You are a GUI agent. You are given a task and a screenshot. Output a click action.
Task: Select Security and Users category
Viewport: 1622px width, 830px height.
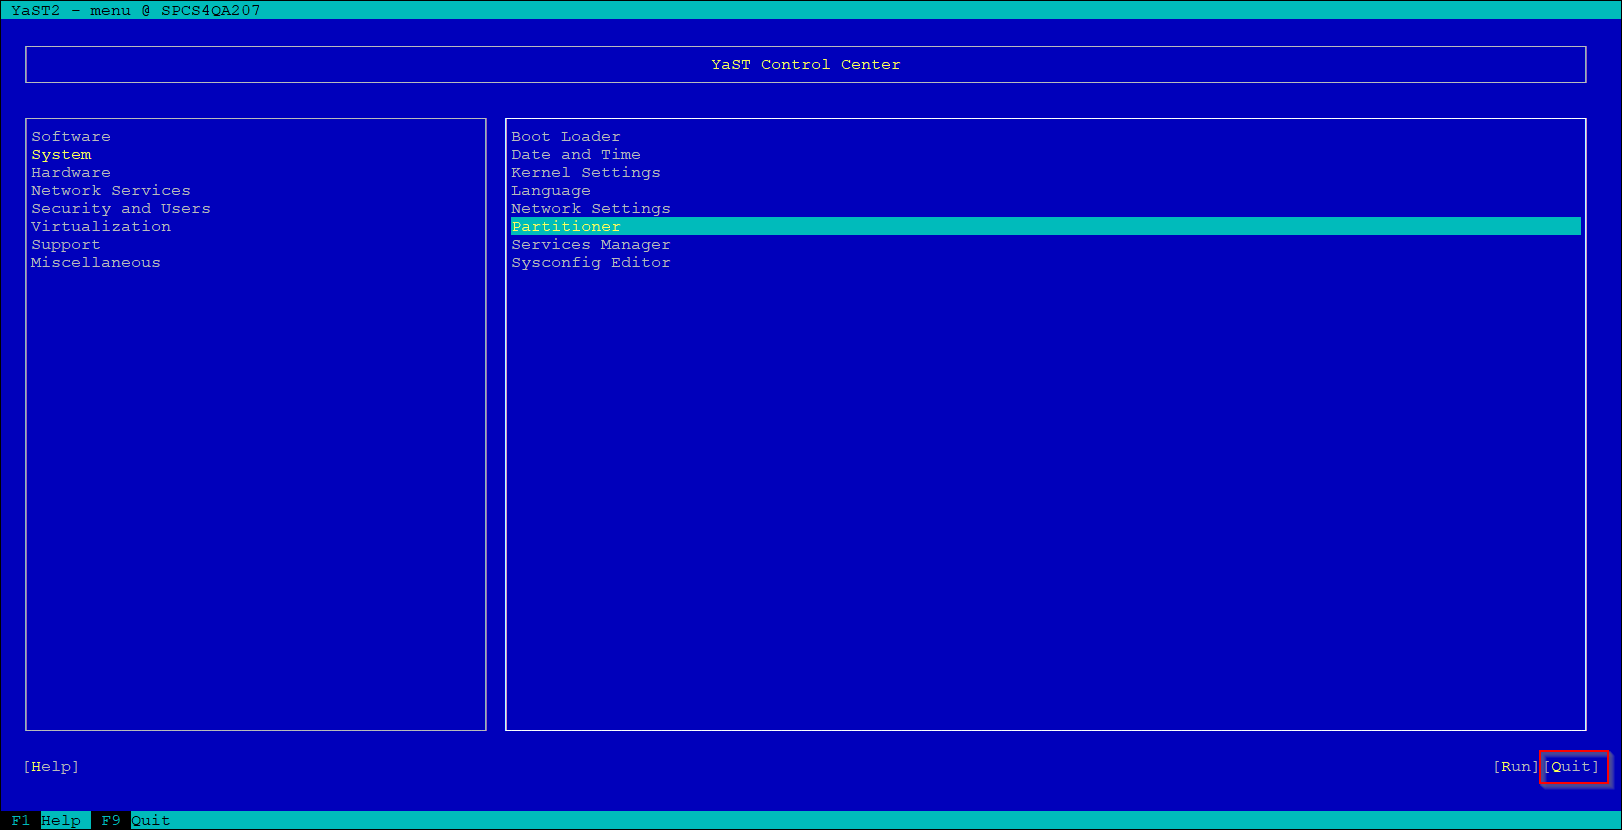click(121, 209)
